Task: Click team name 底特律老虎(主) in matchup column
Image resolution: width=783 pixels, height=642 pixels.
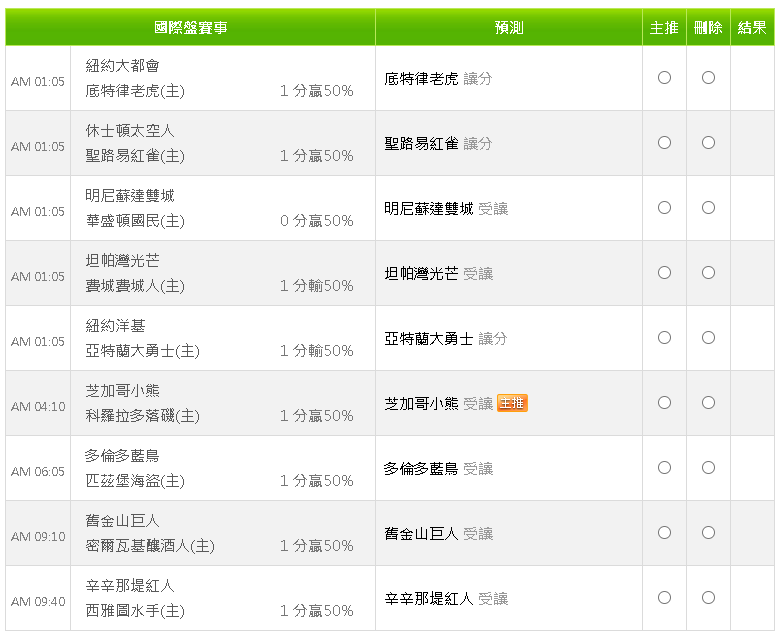Action: (x=135, y=91)
